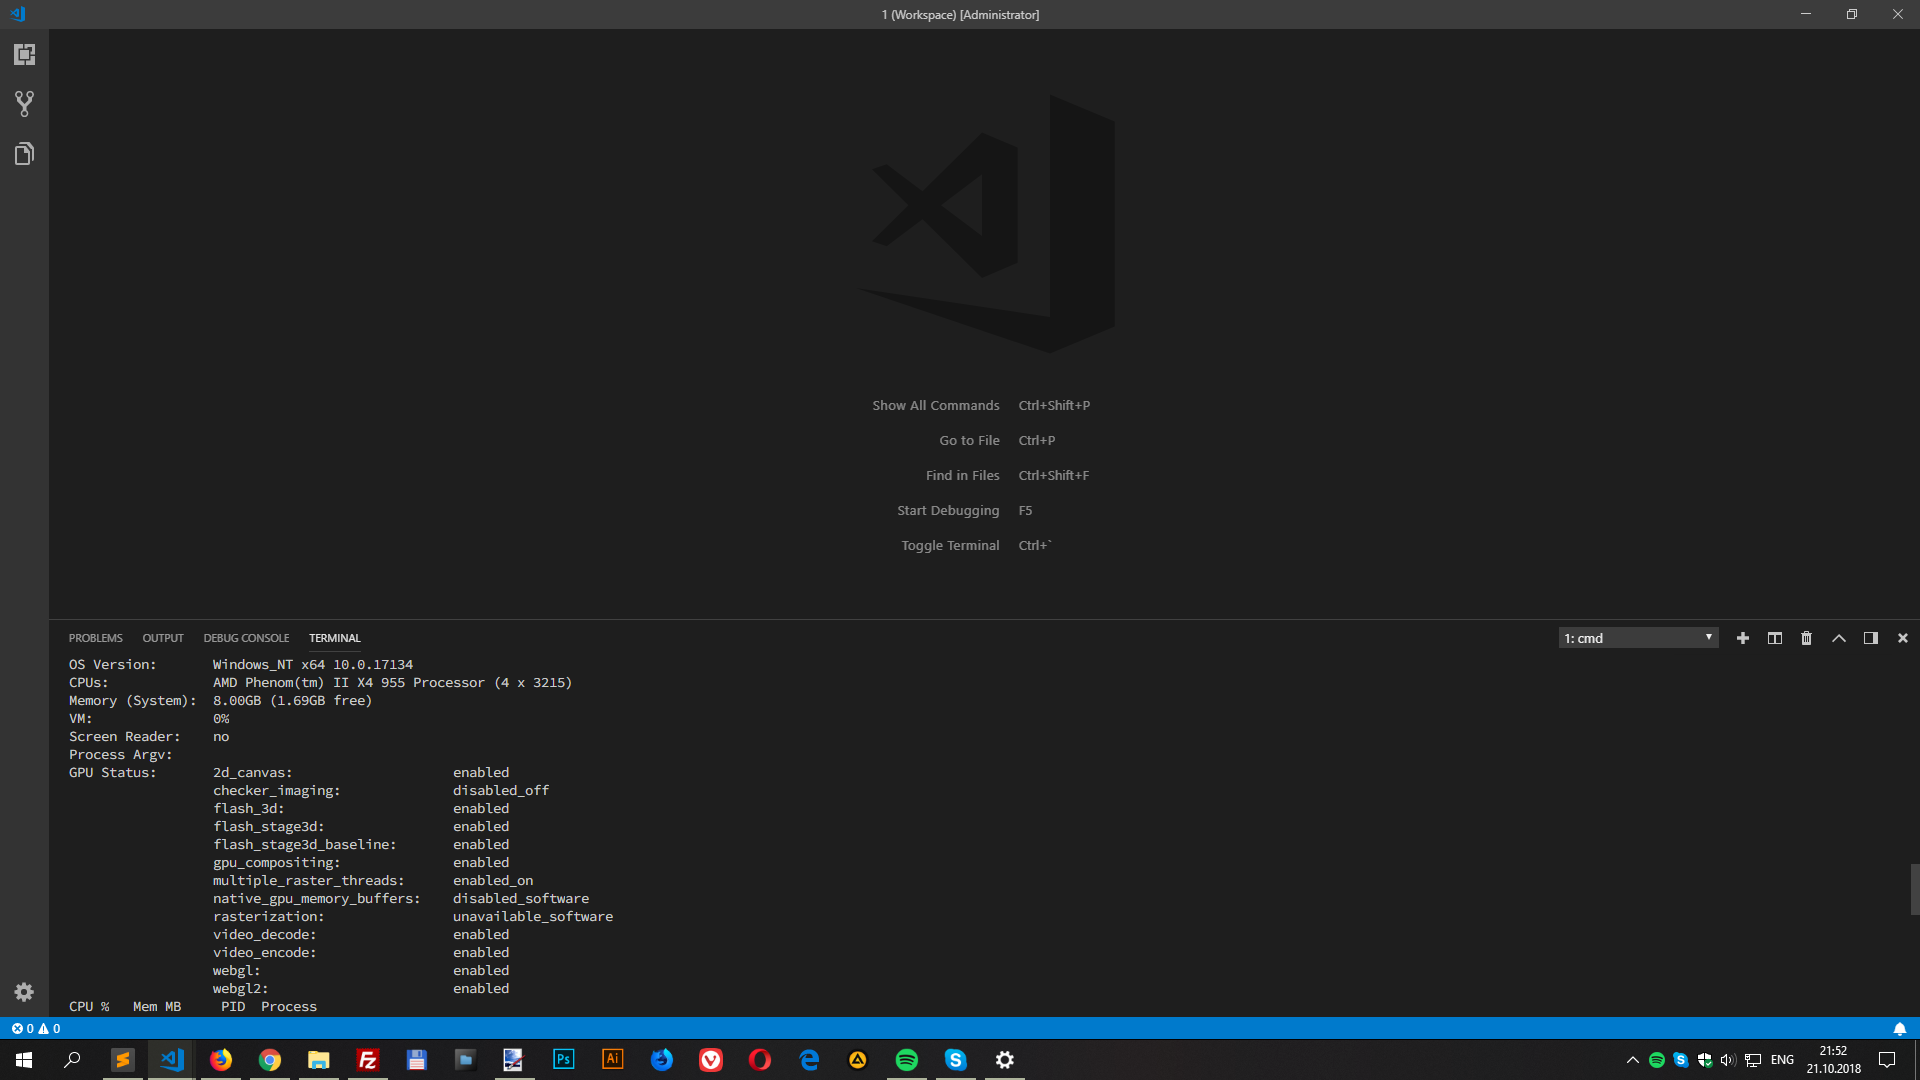This screenshot has height=1080, width=1920.
Task: Close the terminal panel with the X
Action: point(1902,637)
